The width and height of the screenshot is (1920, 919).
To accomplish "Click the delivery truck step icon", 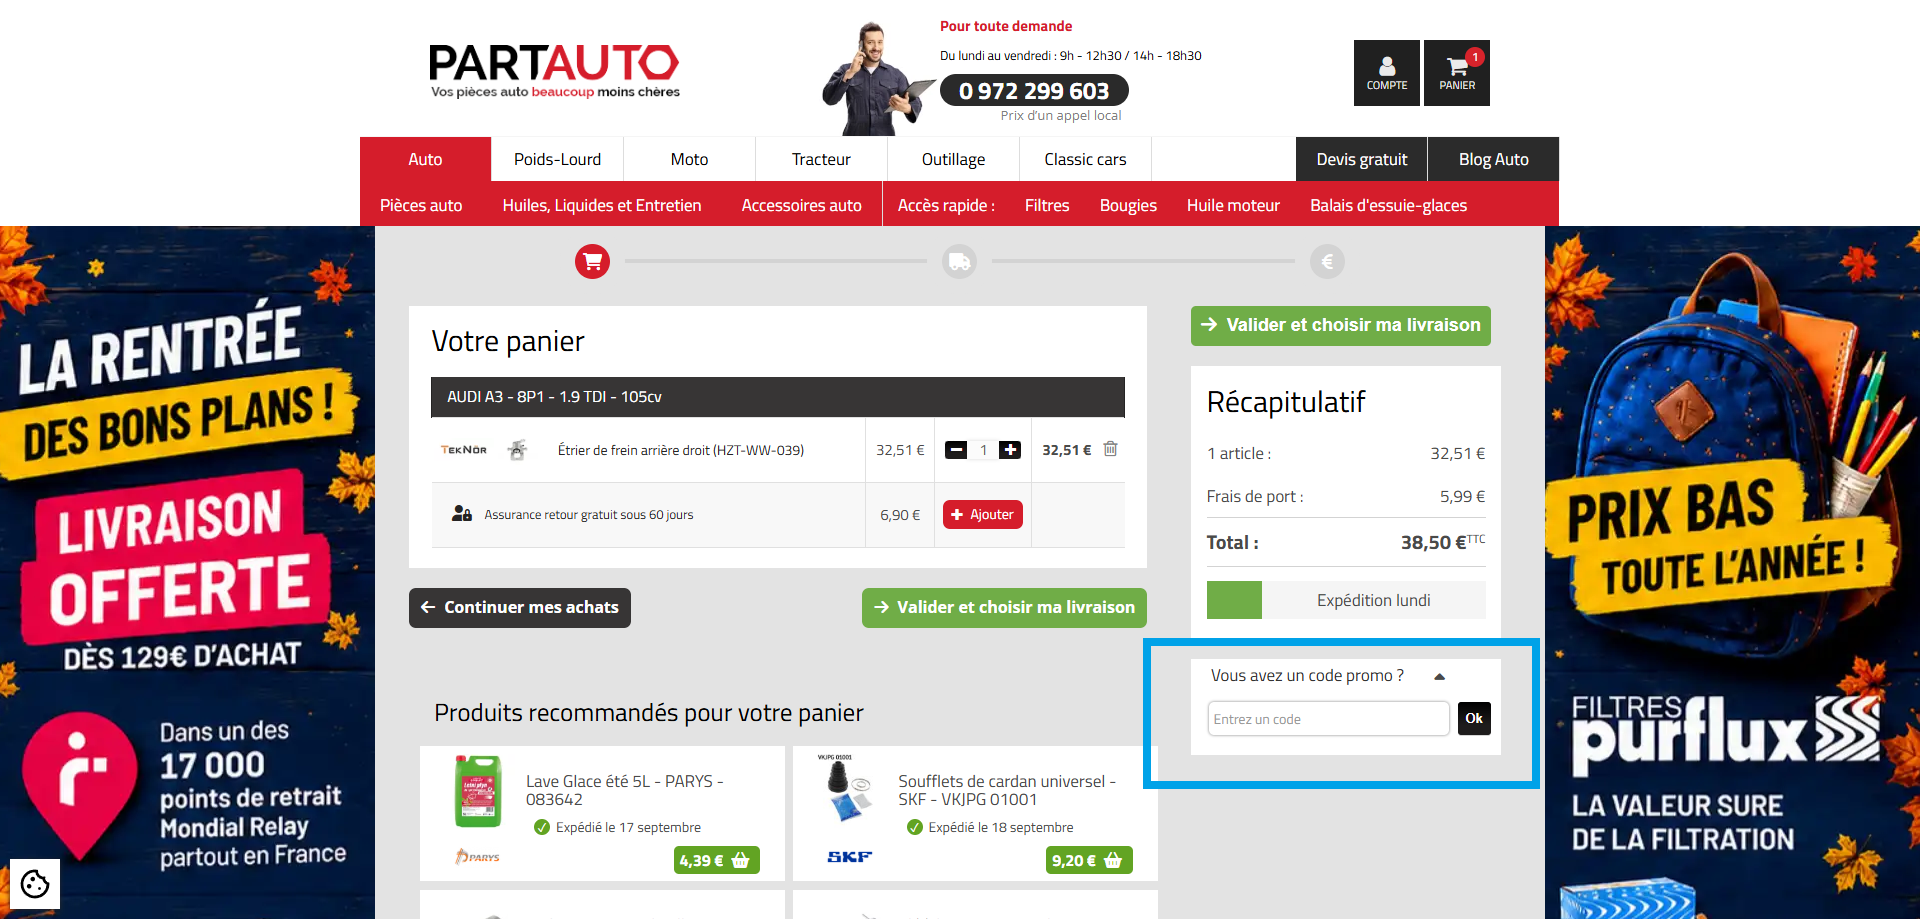I will tap(959, 262).
